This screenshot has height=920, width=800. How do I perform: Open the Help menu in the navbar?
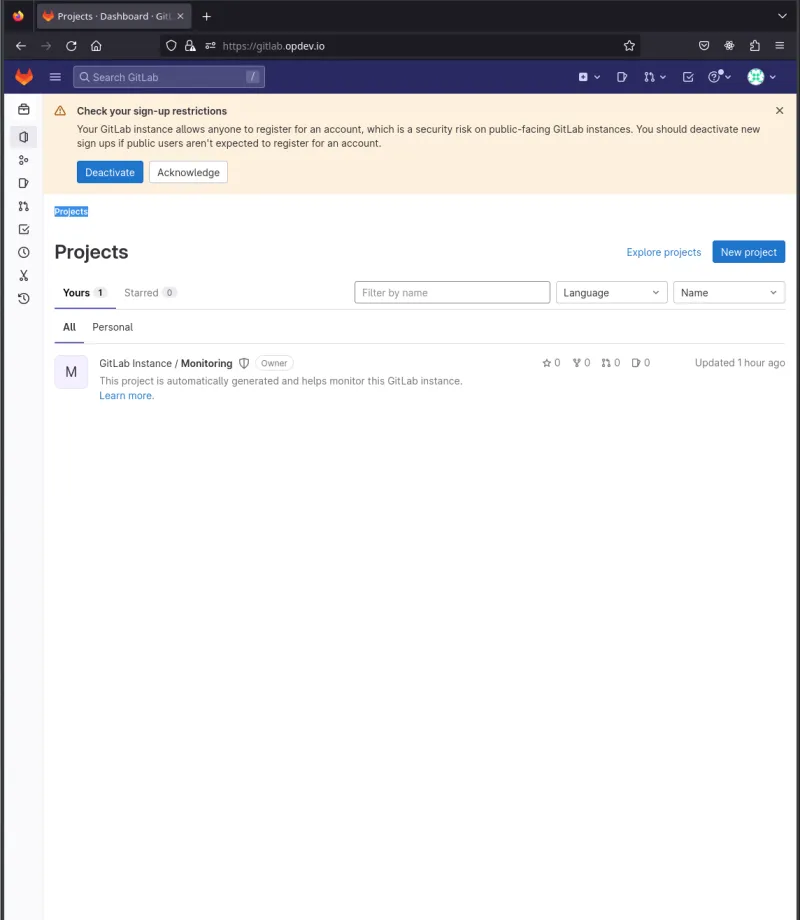click(715, 76)
